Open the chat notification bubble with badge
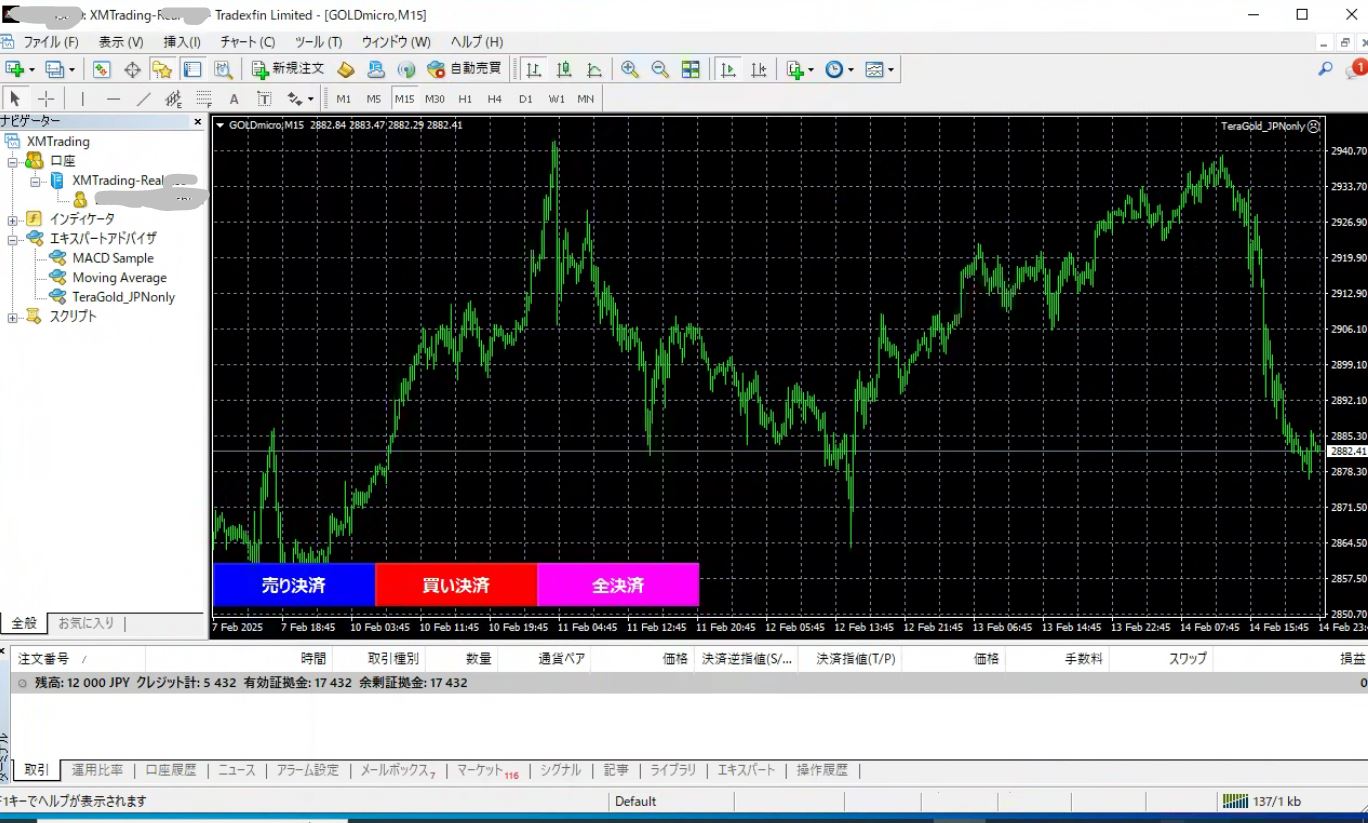The height and width of the screenshot is (823, 1368). click(x=1356, y=68)
